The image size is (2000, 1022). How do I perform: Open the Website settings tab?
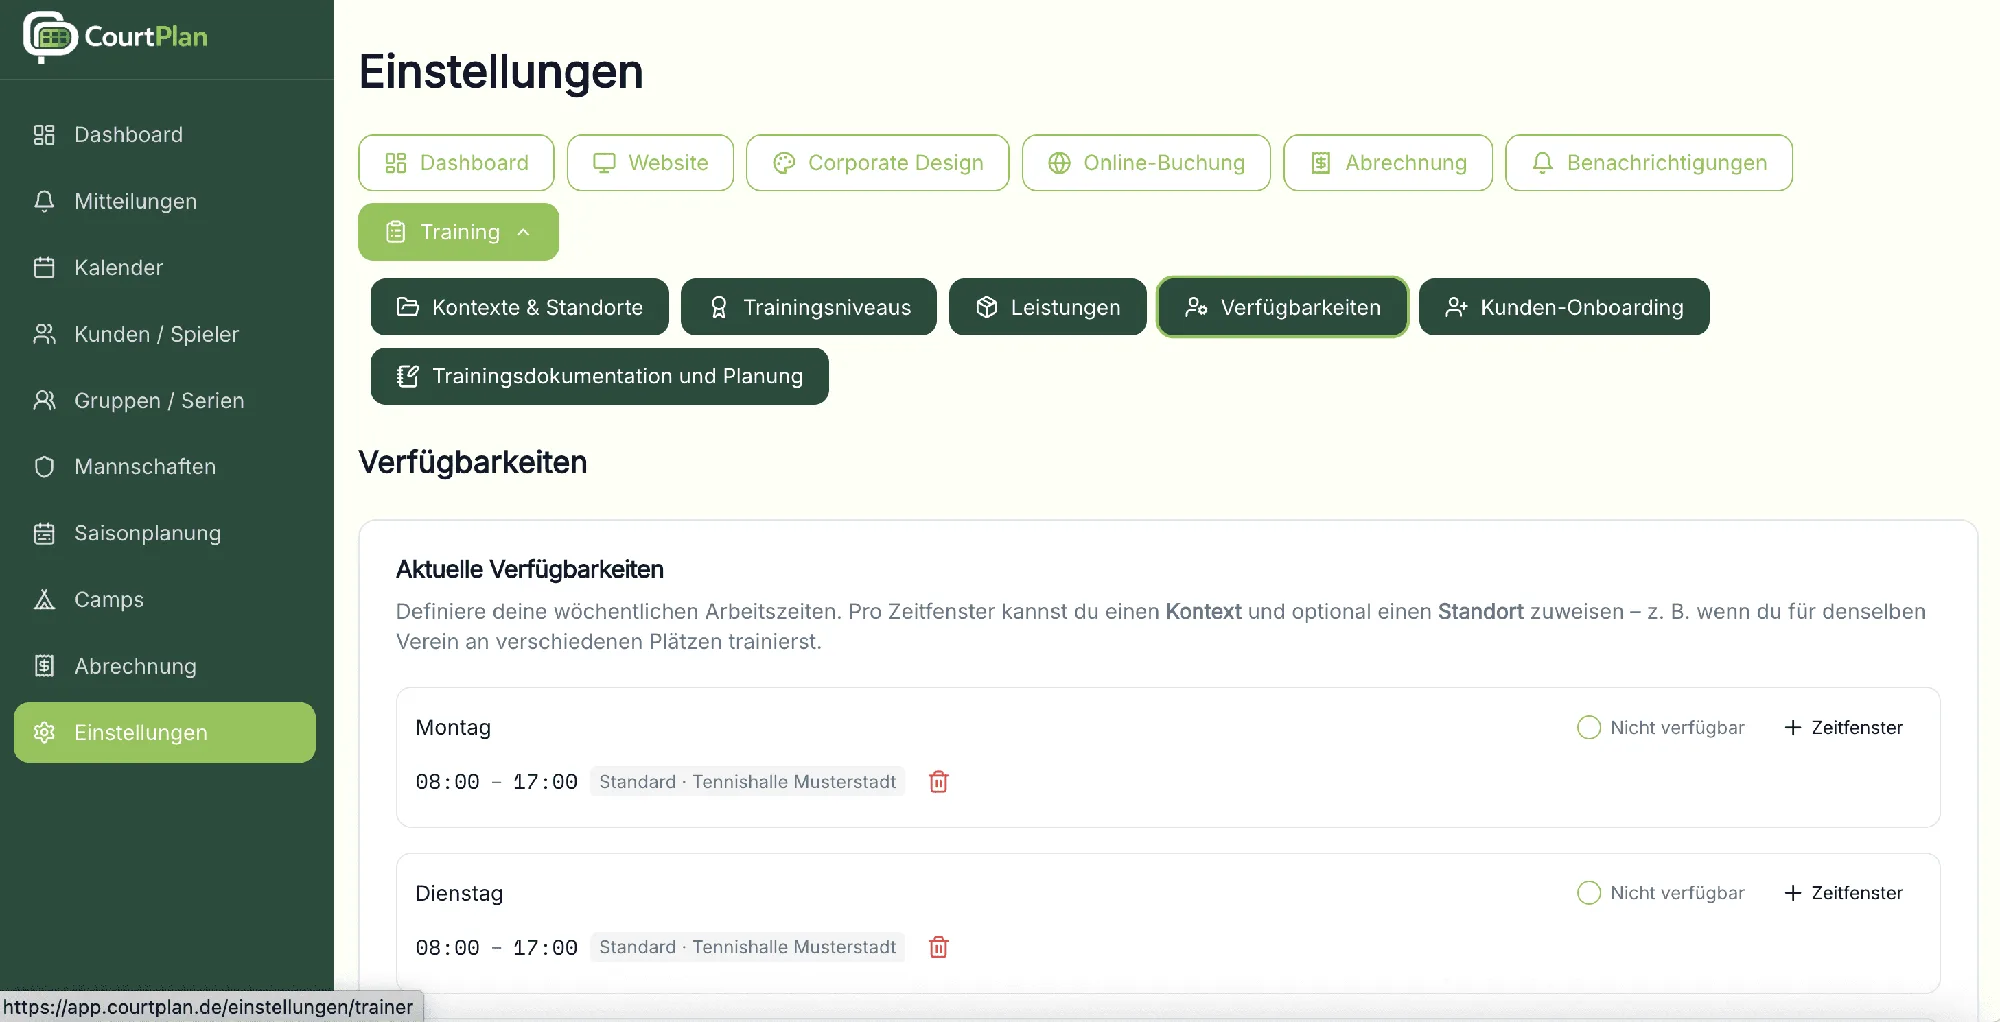pyautogui.click(x=650, y=163)
